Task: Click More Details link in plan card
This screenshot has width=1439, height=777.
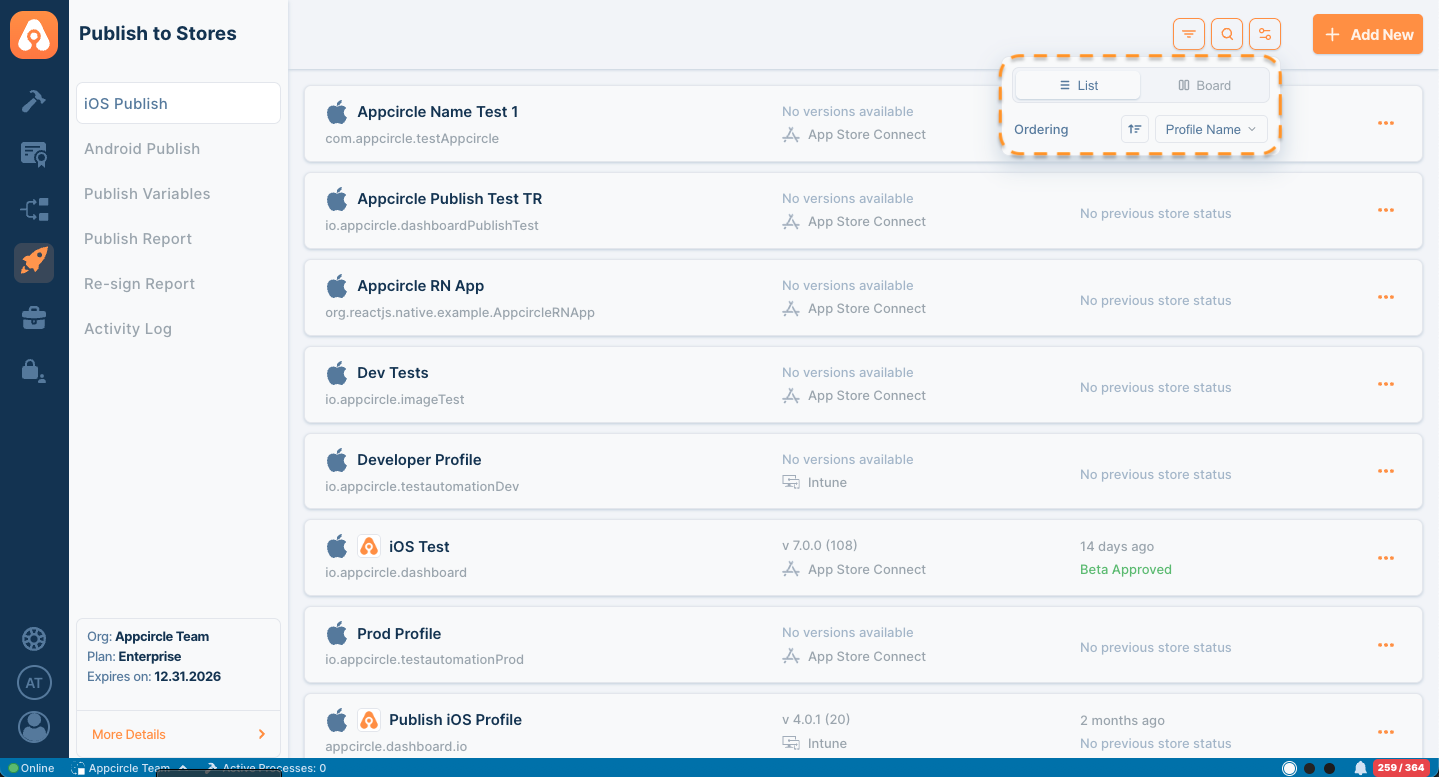Action: (178, 734)
